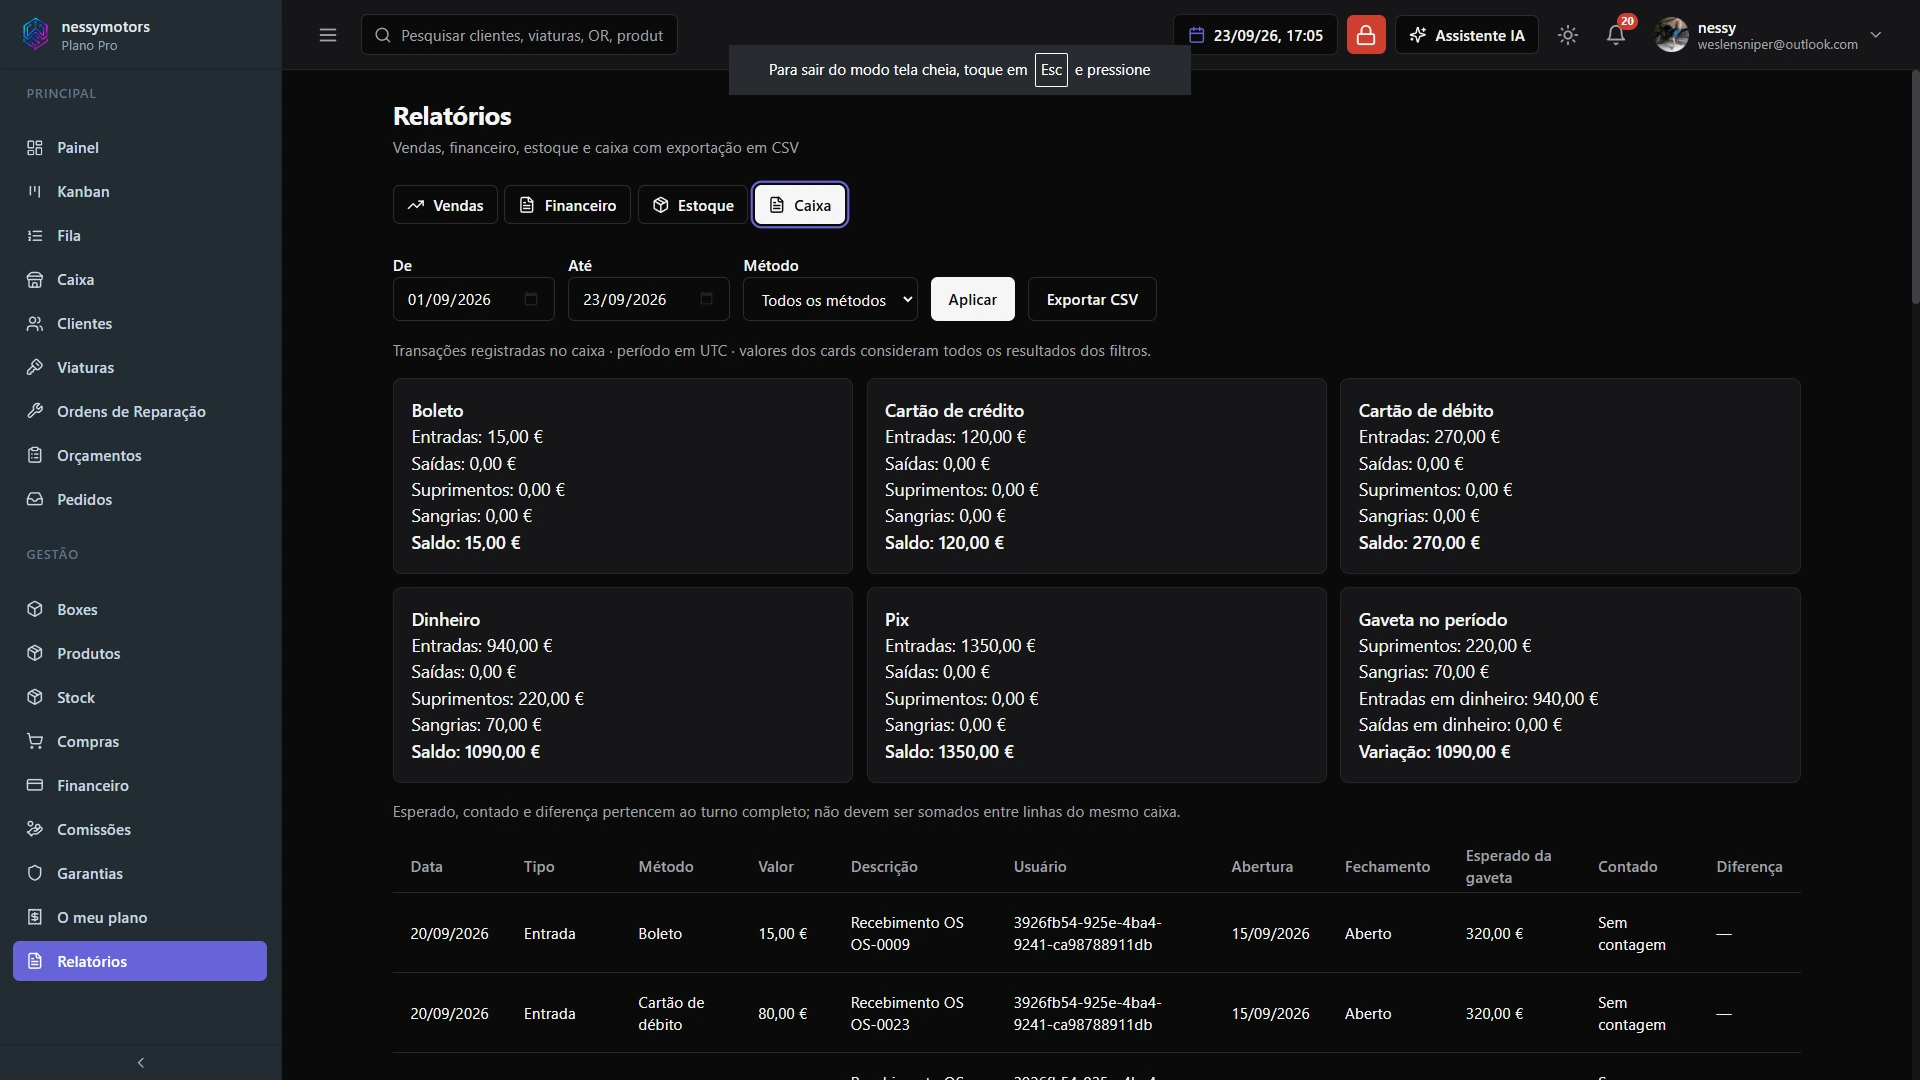Open the hamburger menu icon
1920x1080 pixels.
(328, 35)
